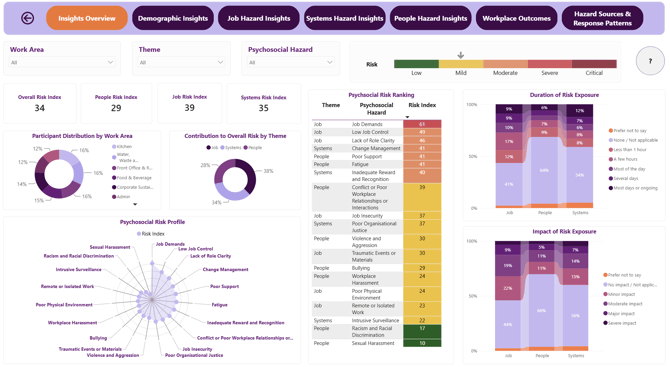670x367 pixels.
Task: Click the back arrow icon
Action: (28, 18)
